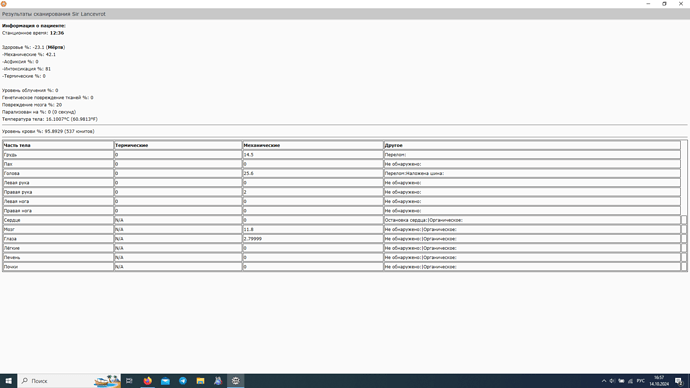Open File Explorer from taskbar
The width and height of the screenshot is (690, 388).
(200, 381)
